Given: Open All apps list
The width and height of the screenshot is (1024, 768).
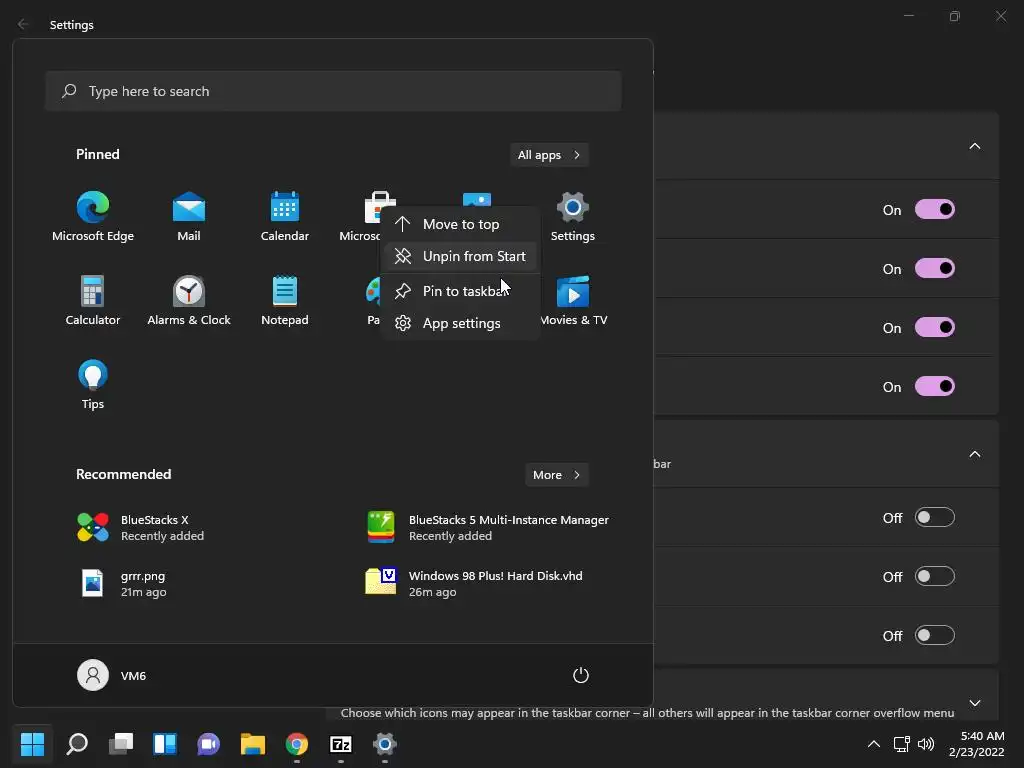Looking at the screenshot, I should point(549,155).
